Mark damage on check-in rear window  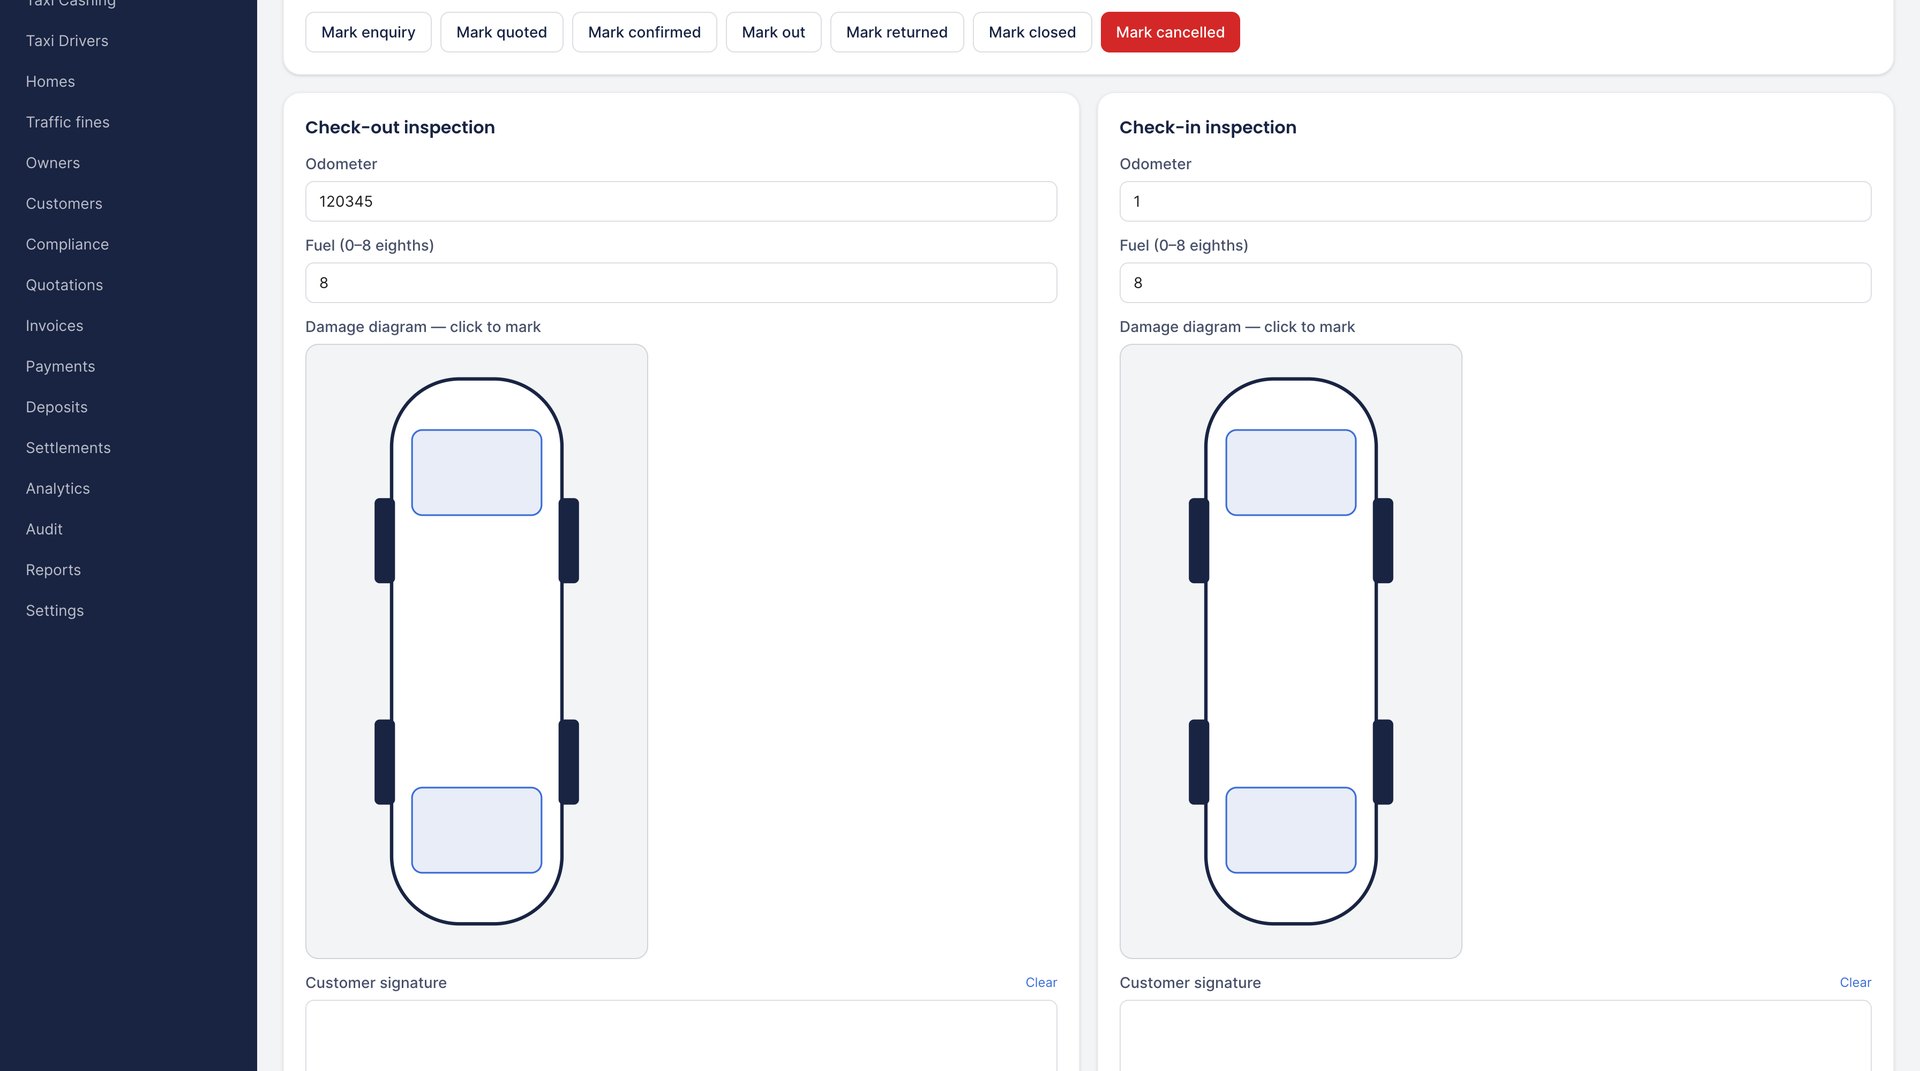click(1291, 830)
